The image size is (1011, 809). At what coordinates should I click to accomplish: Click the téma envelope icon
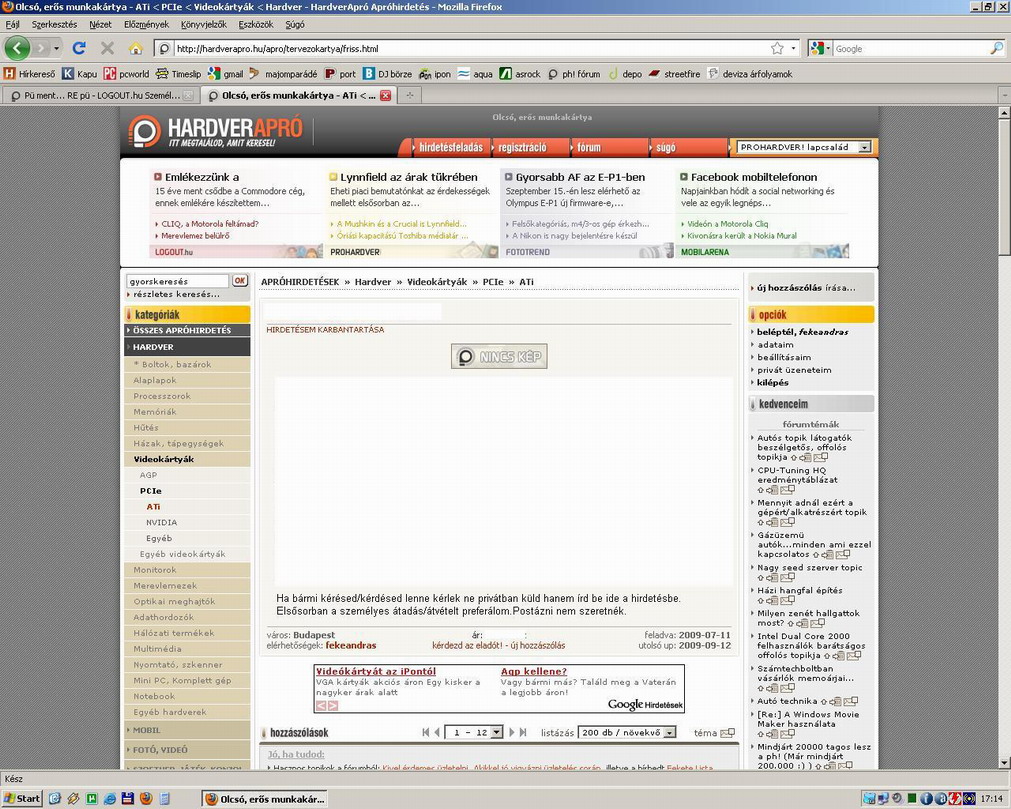coord(727,733)
